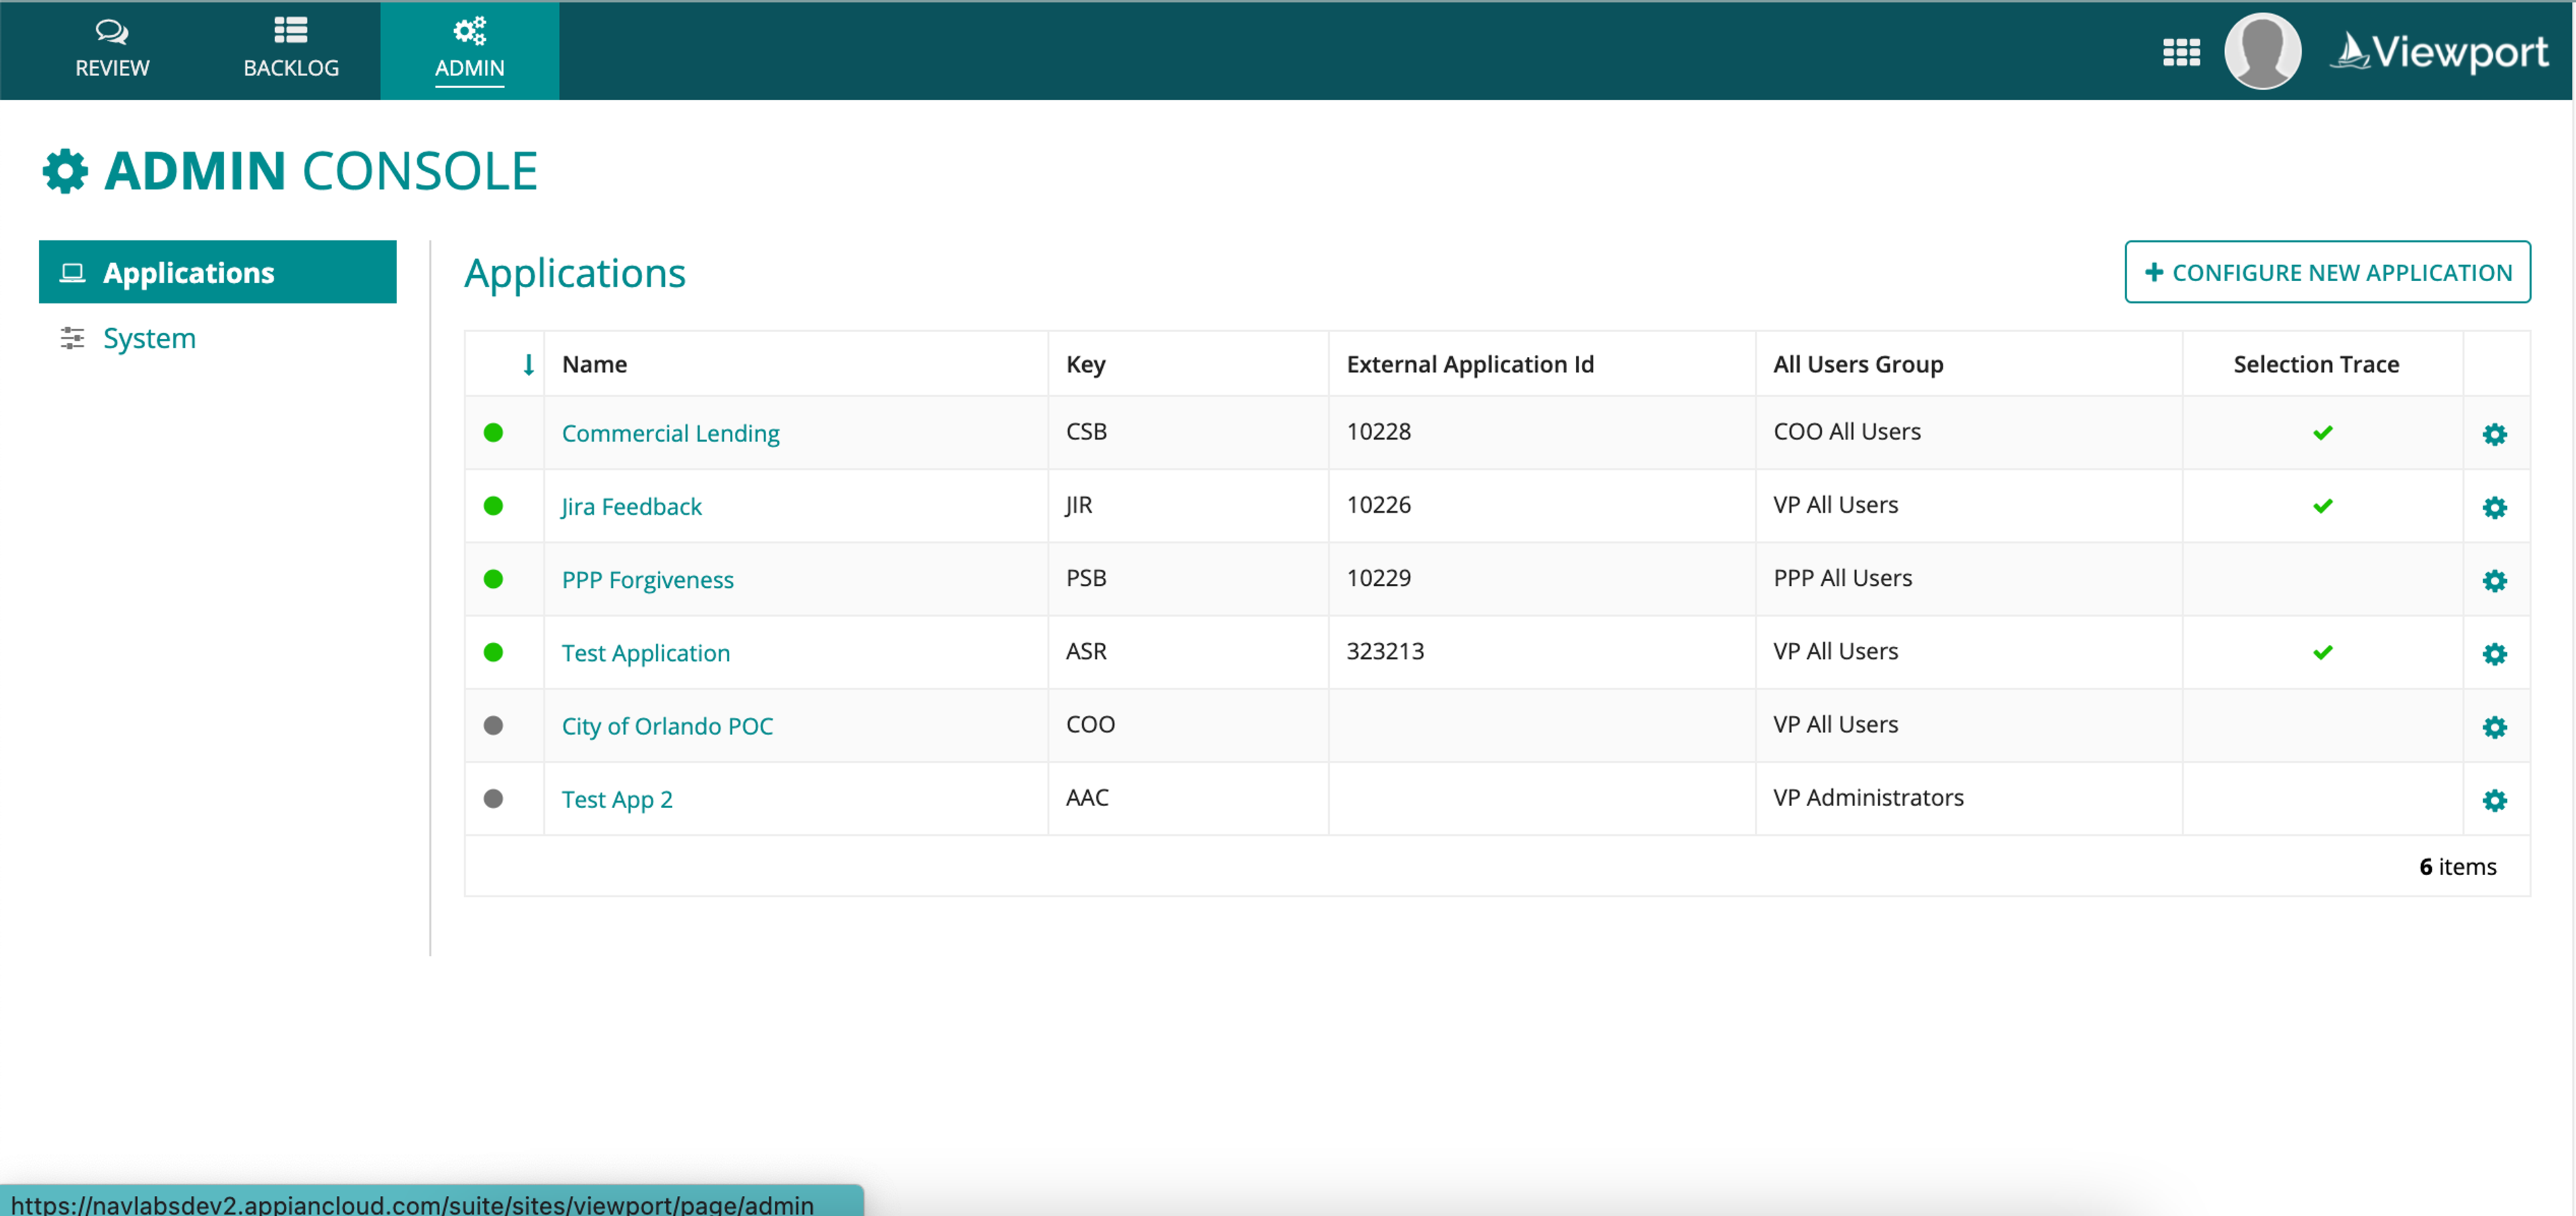
Task: Click COO All Users group cell
Action: tap(1847, 431)
